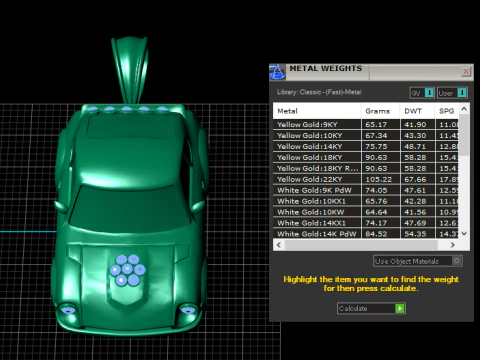This screenshot has height=360, width=480.
Task: Select the Yellow Gold:22KY row
Action: point(366,179)
